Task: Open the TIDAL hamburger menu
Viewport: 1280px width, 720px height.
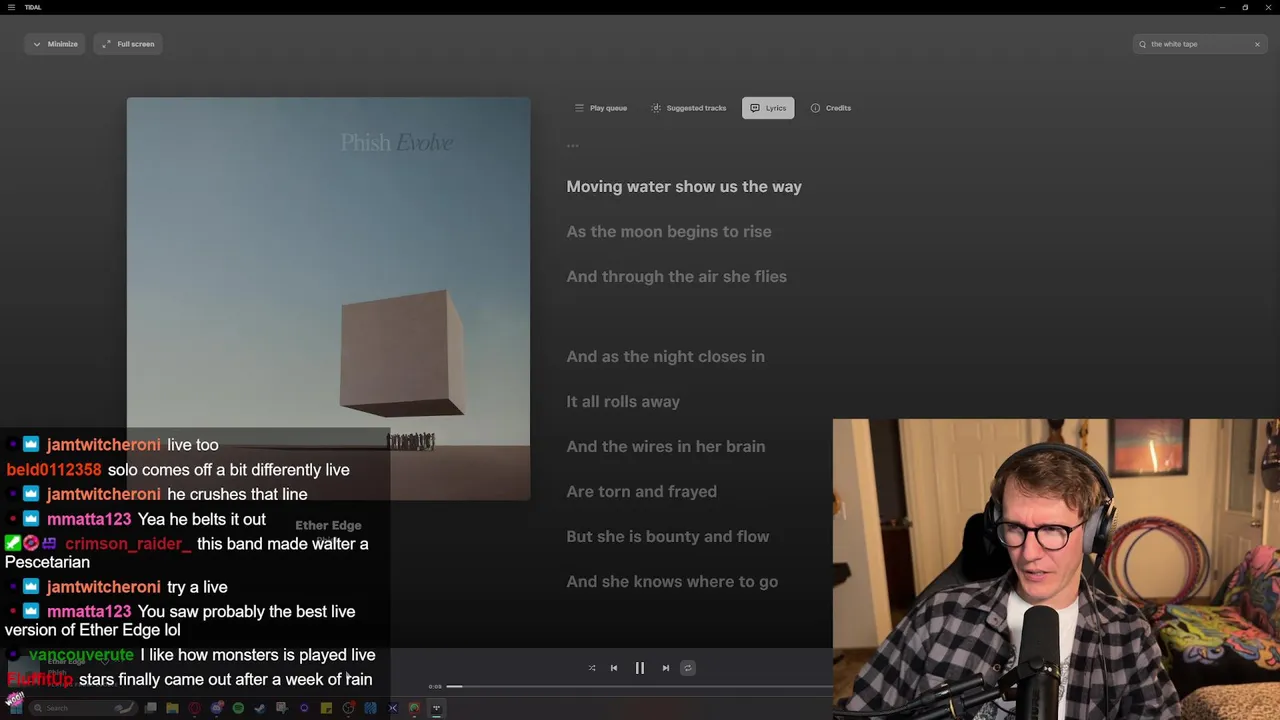Action: pyautogui.click(x=11, y=7)
